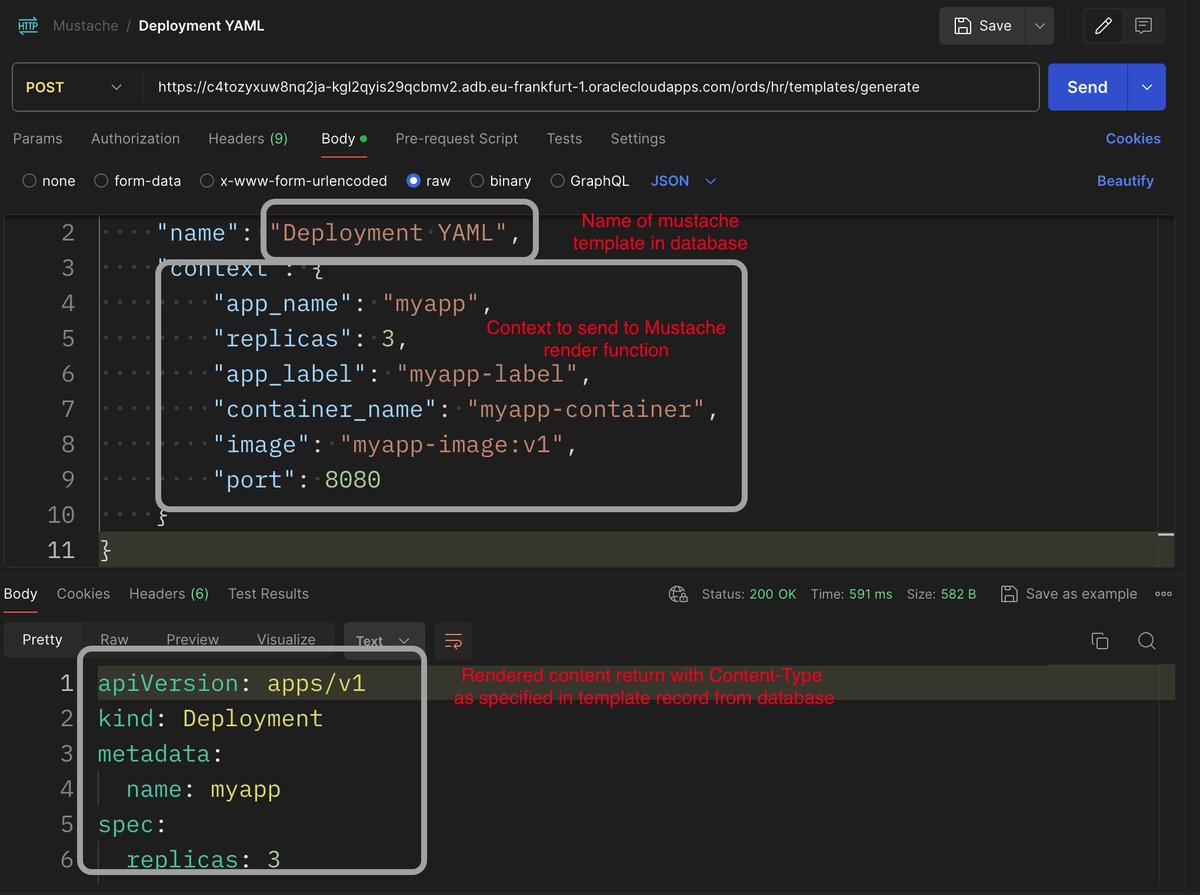Open the Test Results tab
The height and width of the screenshot is (895, 1200).
(268, 593)
